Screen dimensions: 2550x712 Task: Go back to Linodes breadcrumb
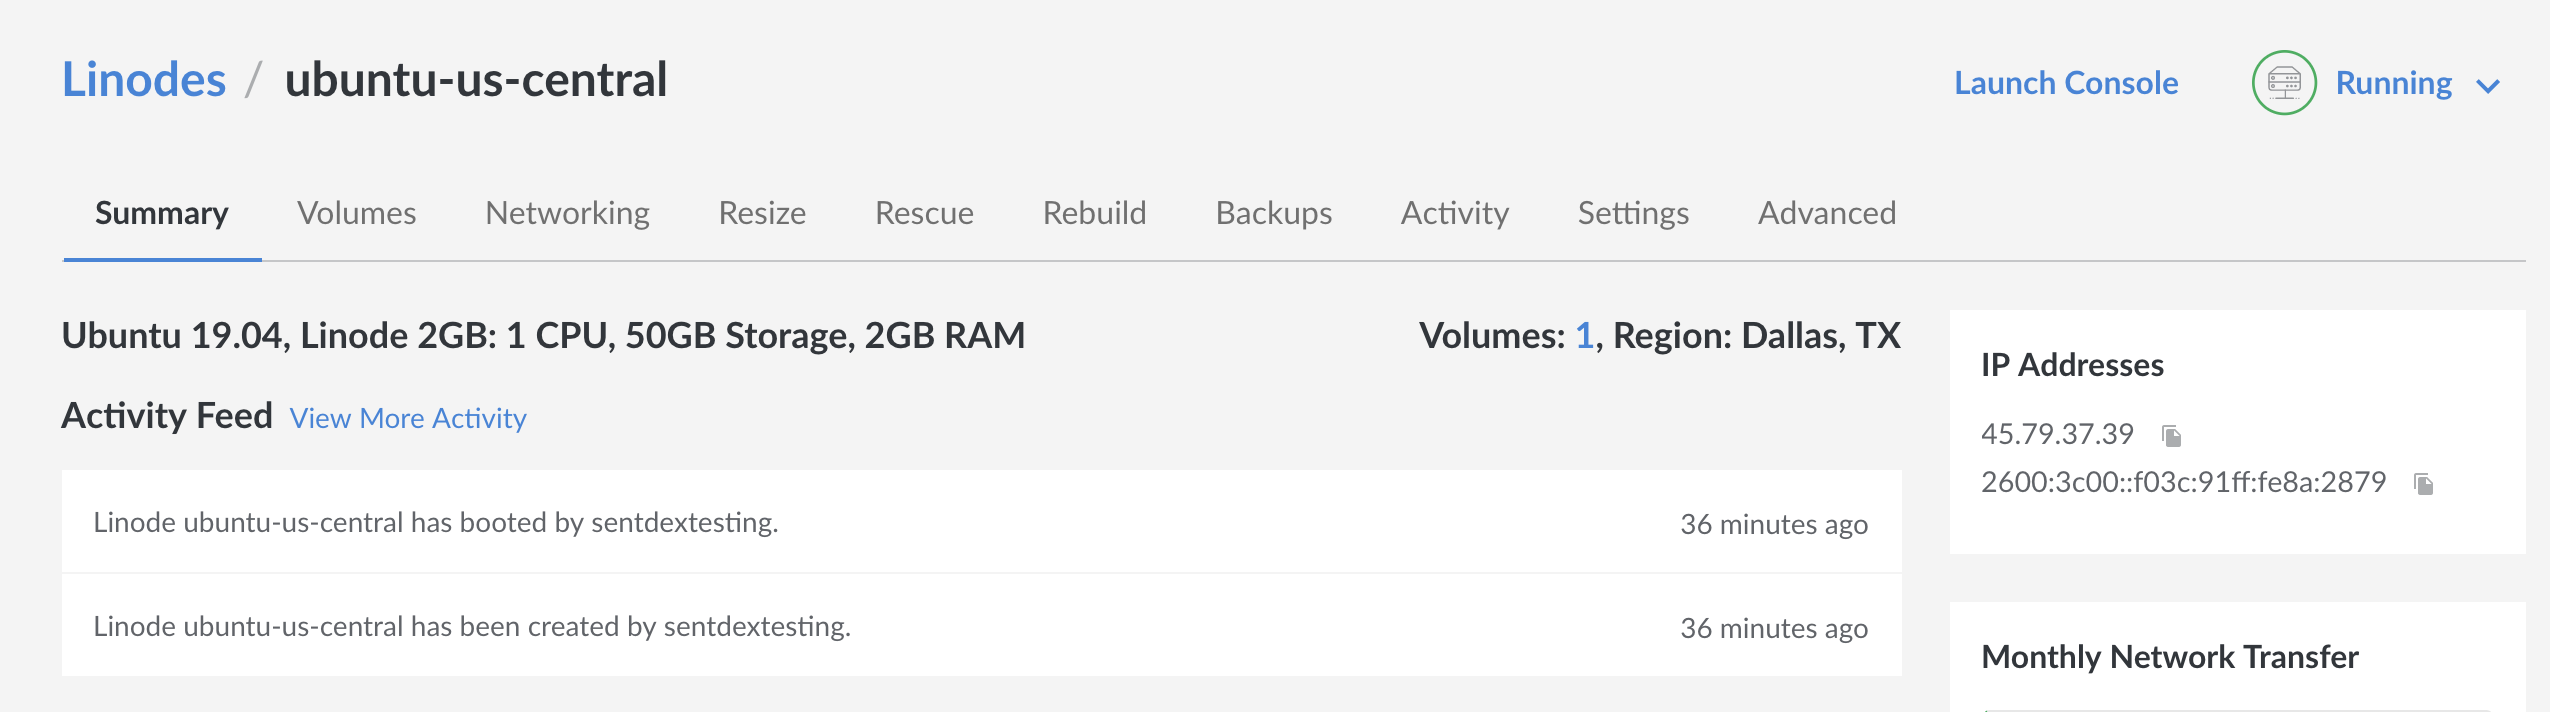pyautogui.click(x=144, y=80)
